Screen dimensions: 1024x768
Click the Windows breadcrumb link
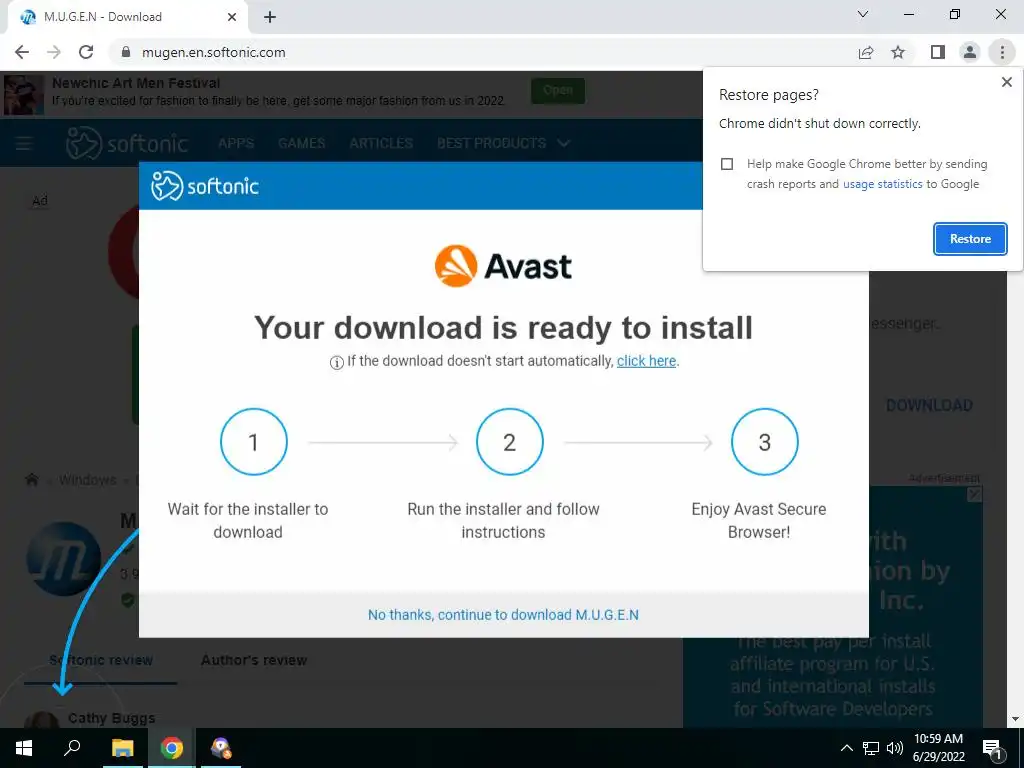[x=88, y=480]
